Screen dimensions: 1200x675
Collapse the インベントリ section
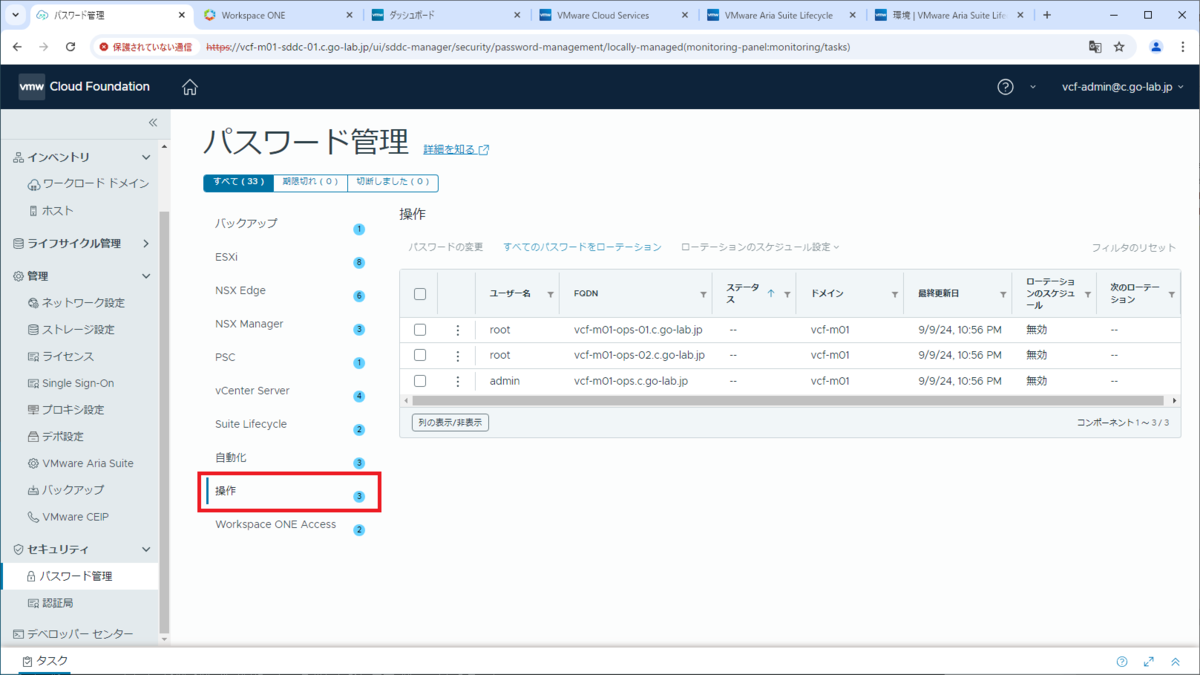point(146,158)
